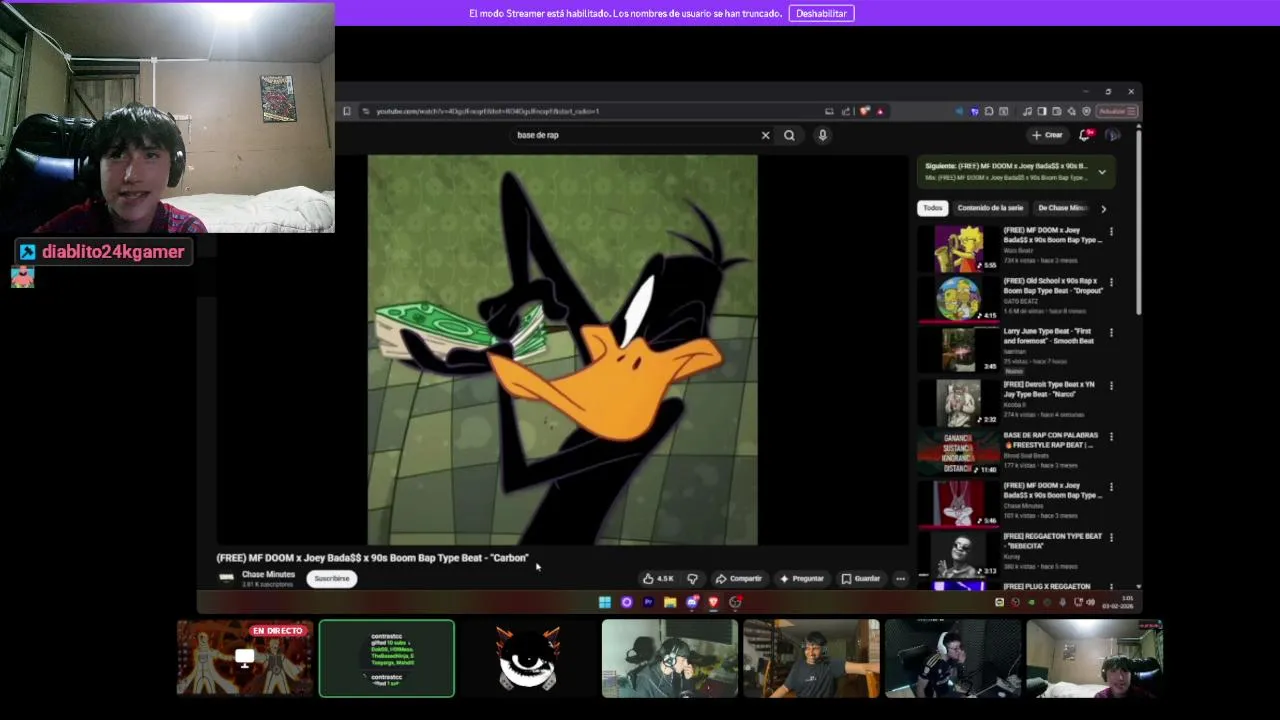The image size is (1280, 720).
Task: Open the Chase Minutes channel name
Action: click(268, 574)
